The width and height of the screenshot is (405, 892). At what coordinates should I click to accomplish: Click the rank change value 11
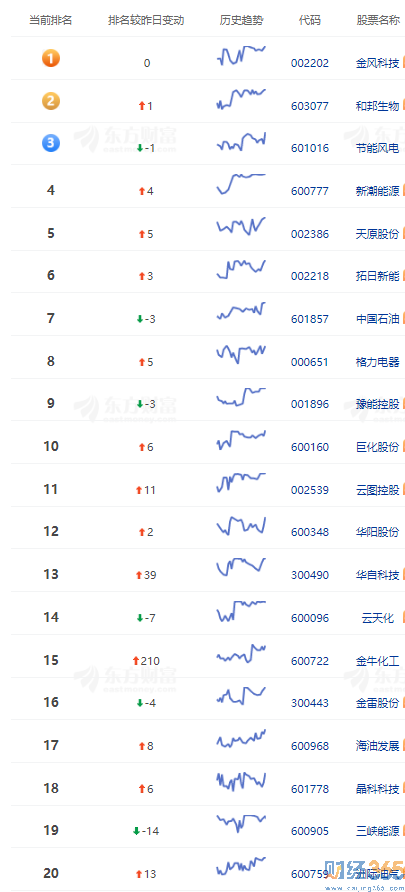tap(150, 490)
